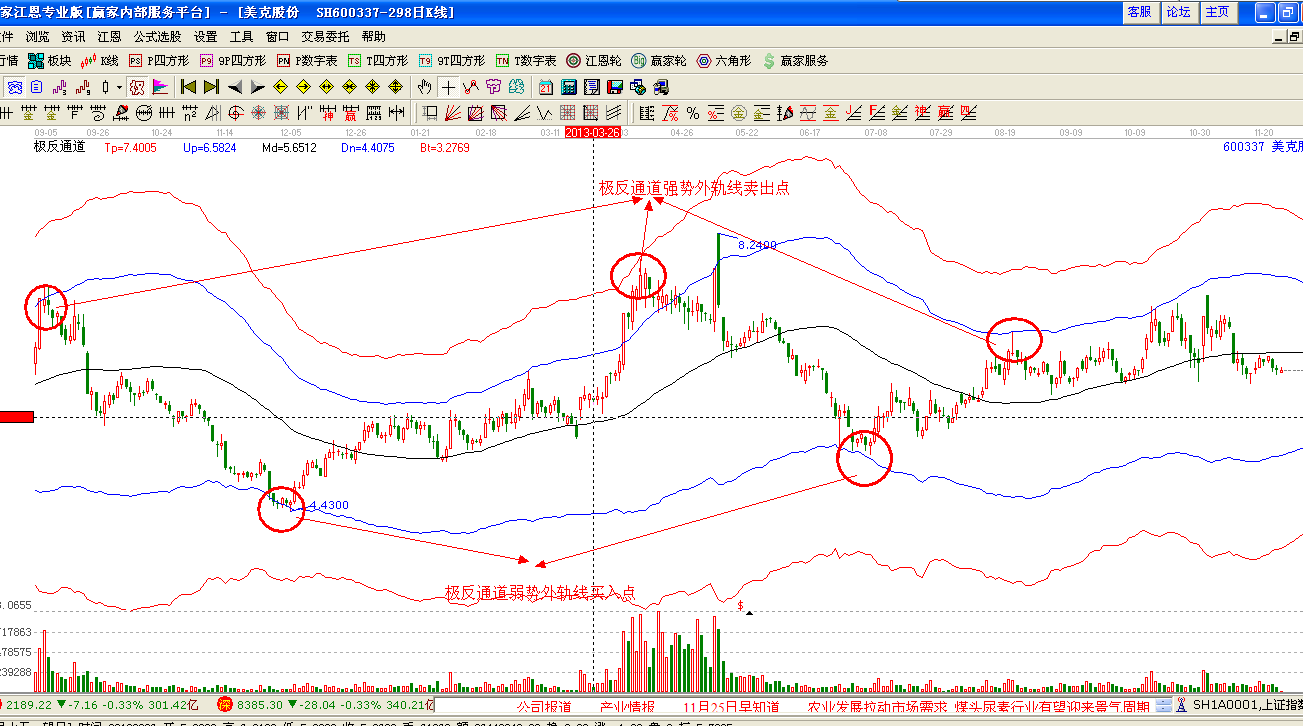Click the 客服 customer service button
Image resolution: width=1303 pixels, height=726 pixels.
1139,12
